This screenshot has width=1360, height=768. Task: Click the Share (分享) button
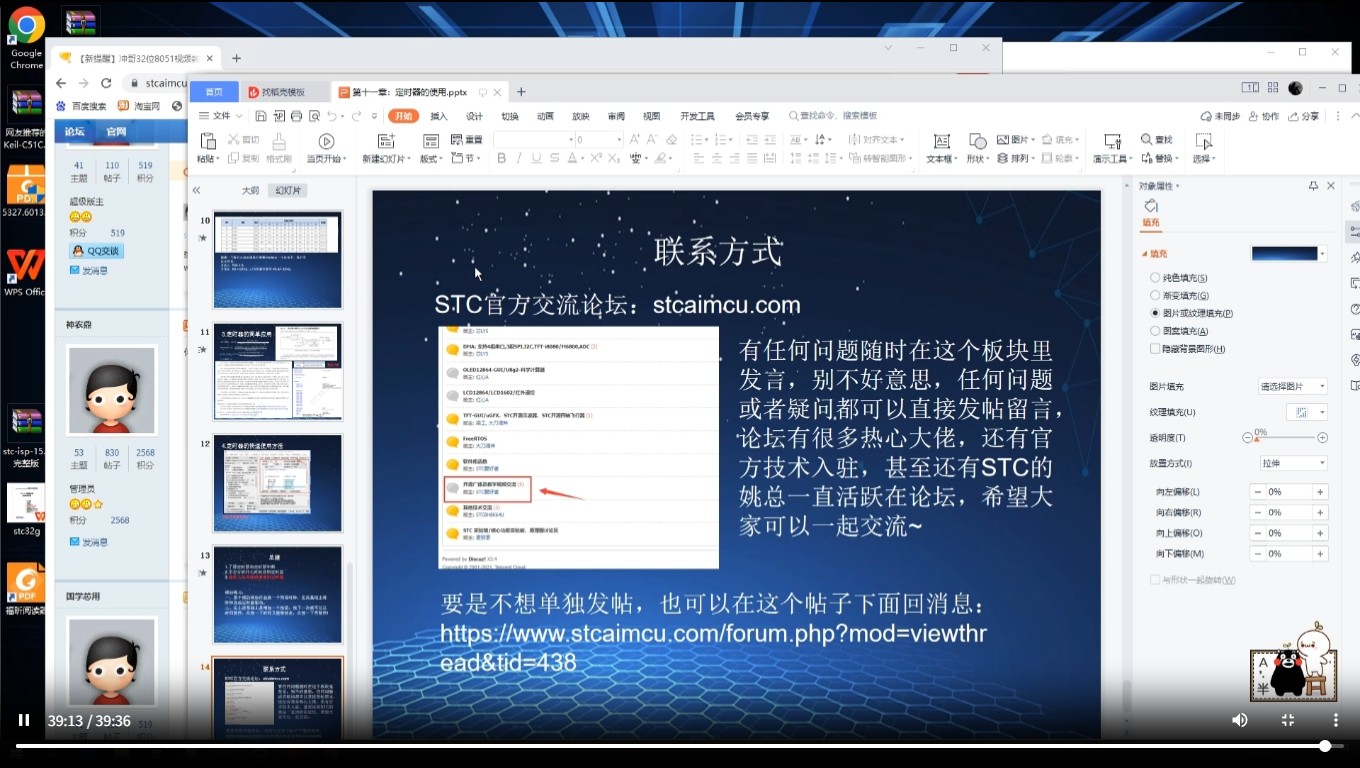click(x=1303, y=116)
